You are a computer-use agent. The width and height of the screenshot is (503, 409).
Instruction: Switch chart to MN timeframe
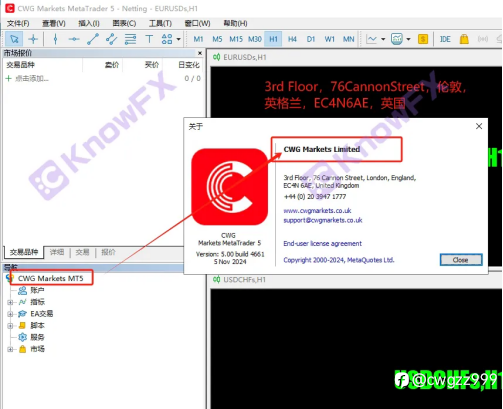coord(349,39)
